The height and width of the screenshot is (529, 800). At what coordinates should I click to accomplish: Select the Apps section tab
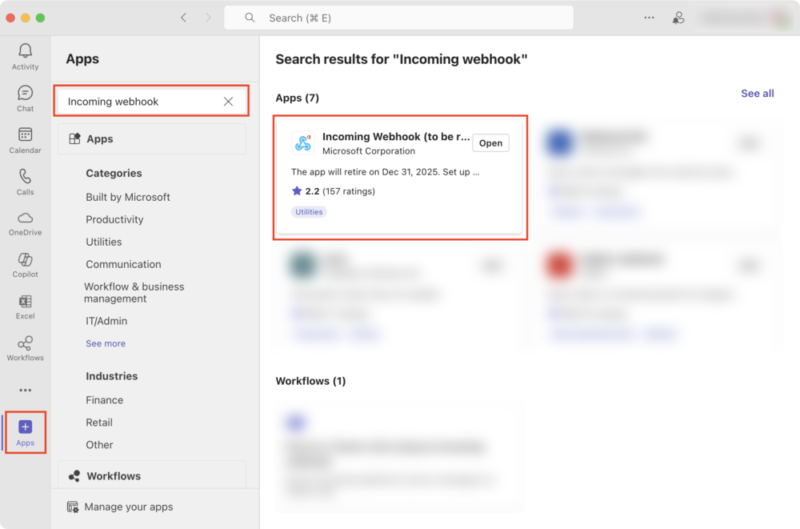pyautogui.click(x=152, y=139)
